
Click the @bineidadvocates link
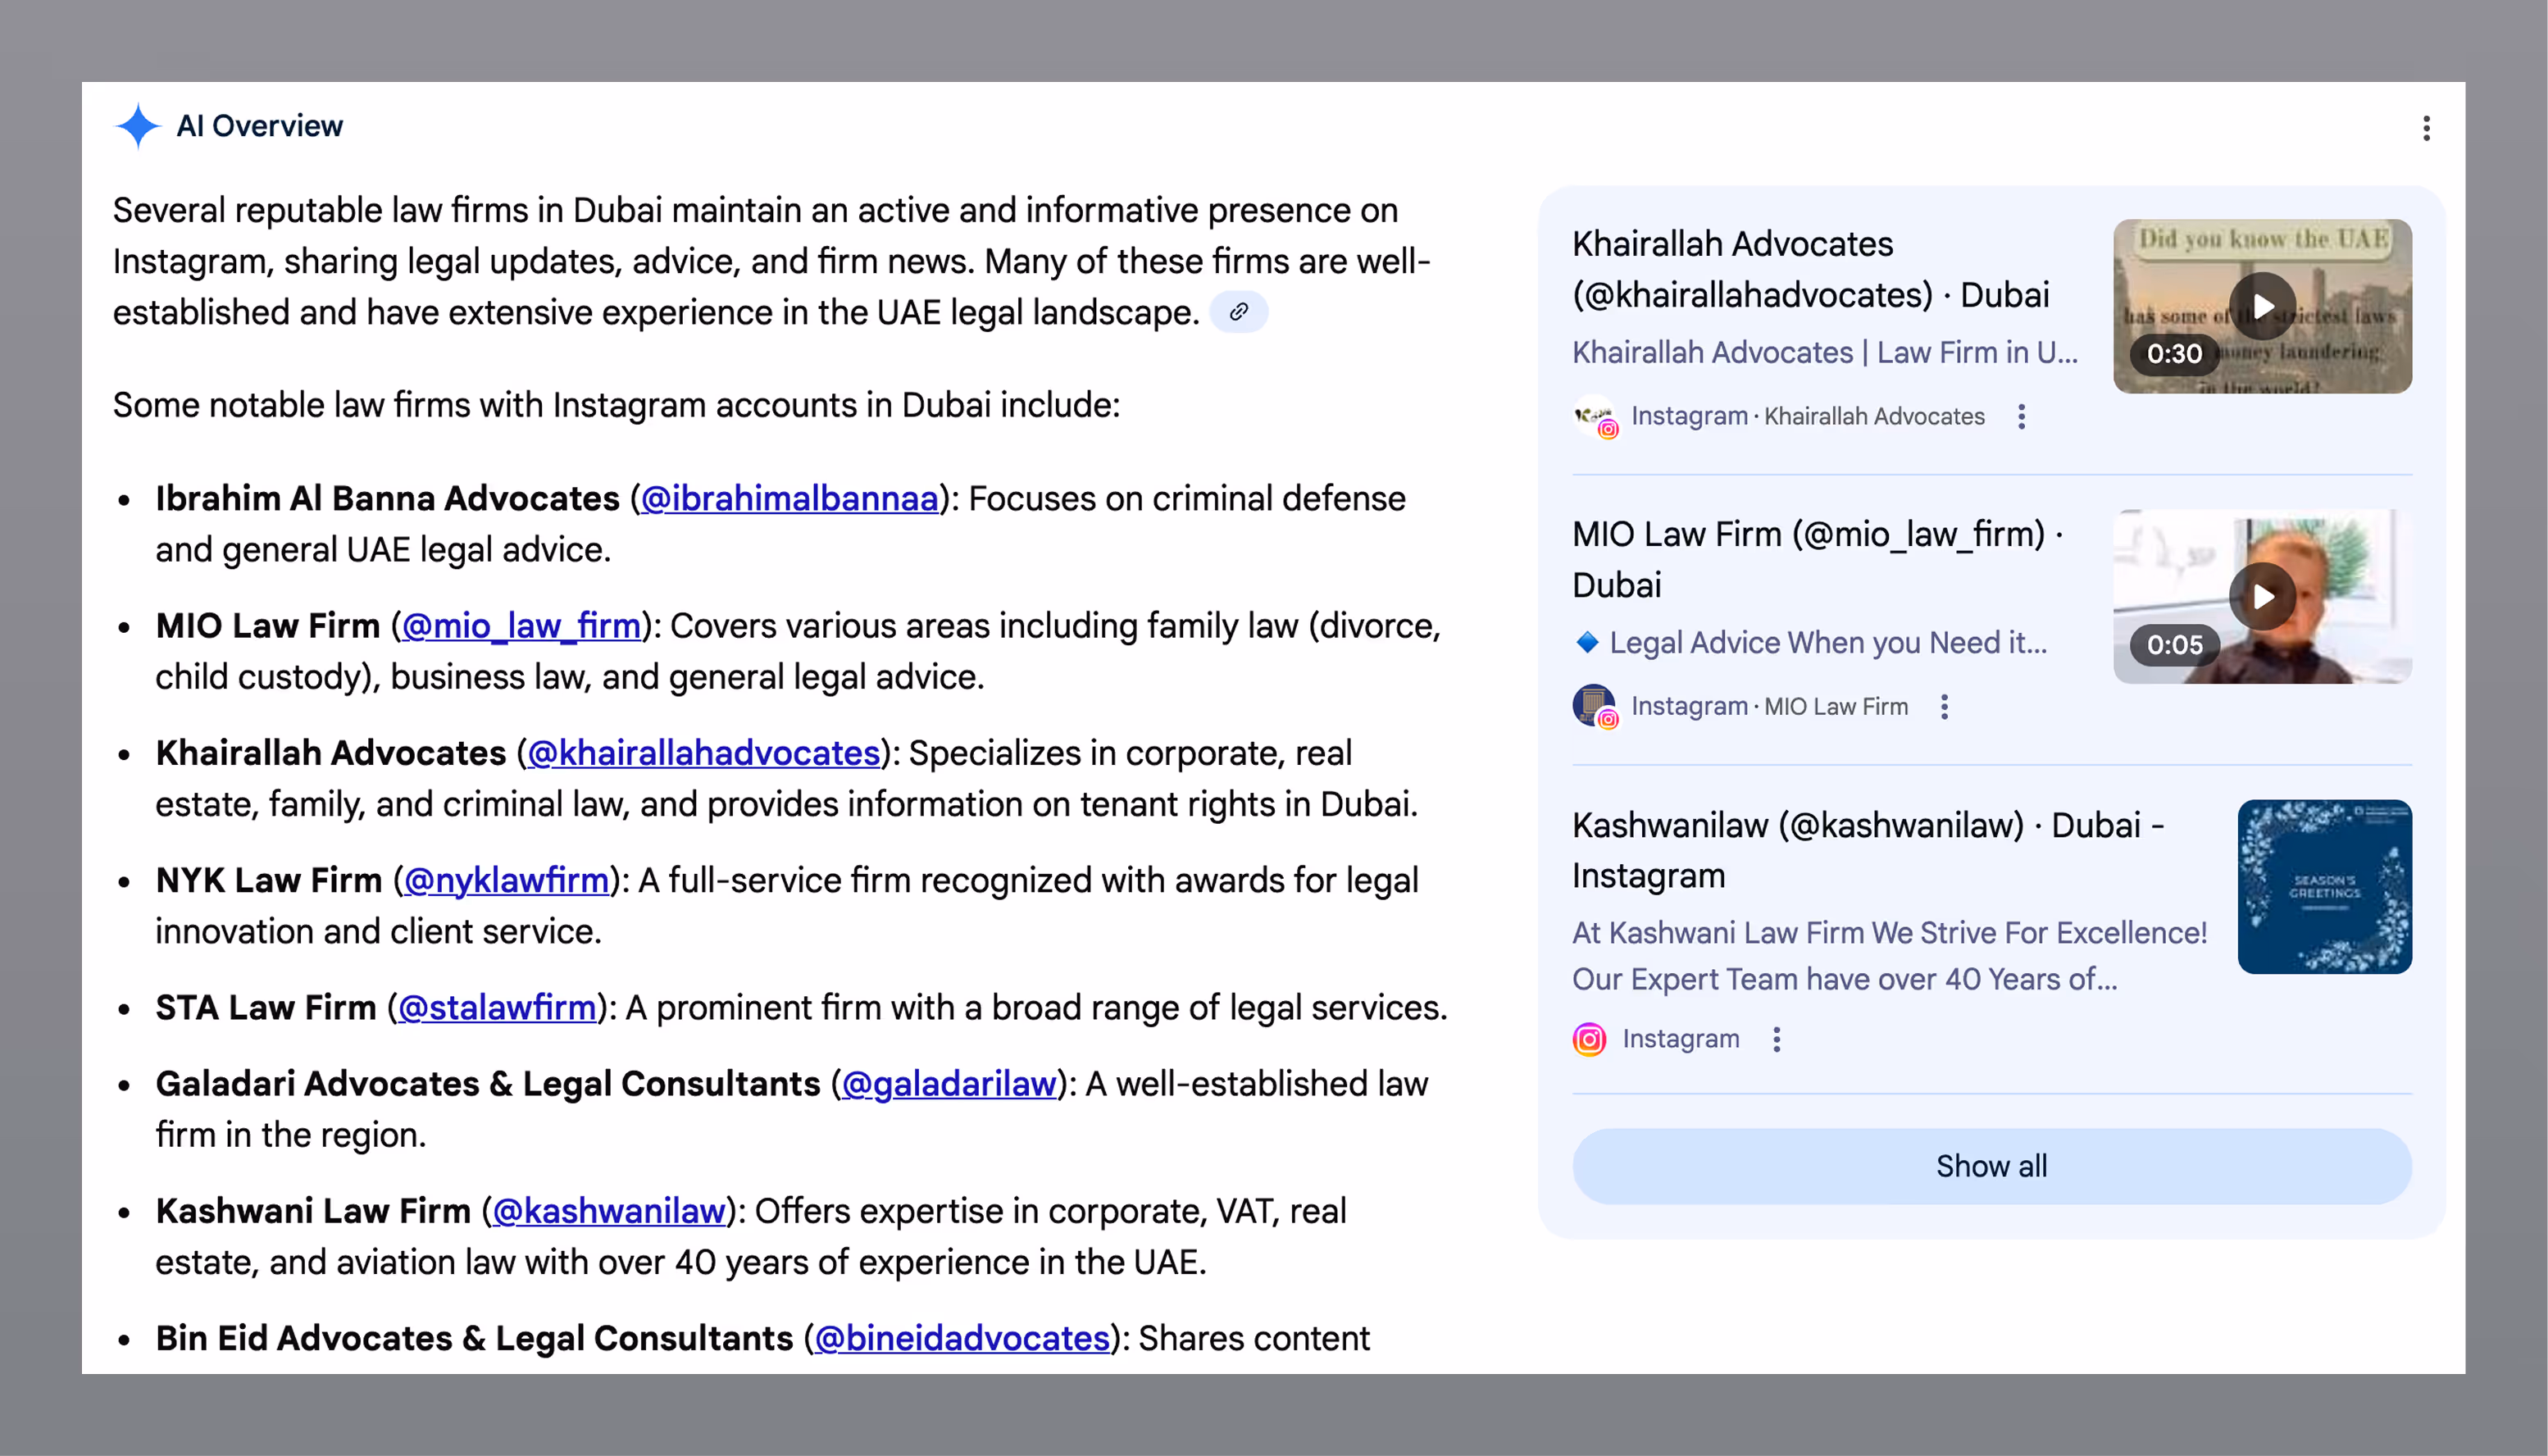(x=962, y=1338)
